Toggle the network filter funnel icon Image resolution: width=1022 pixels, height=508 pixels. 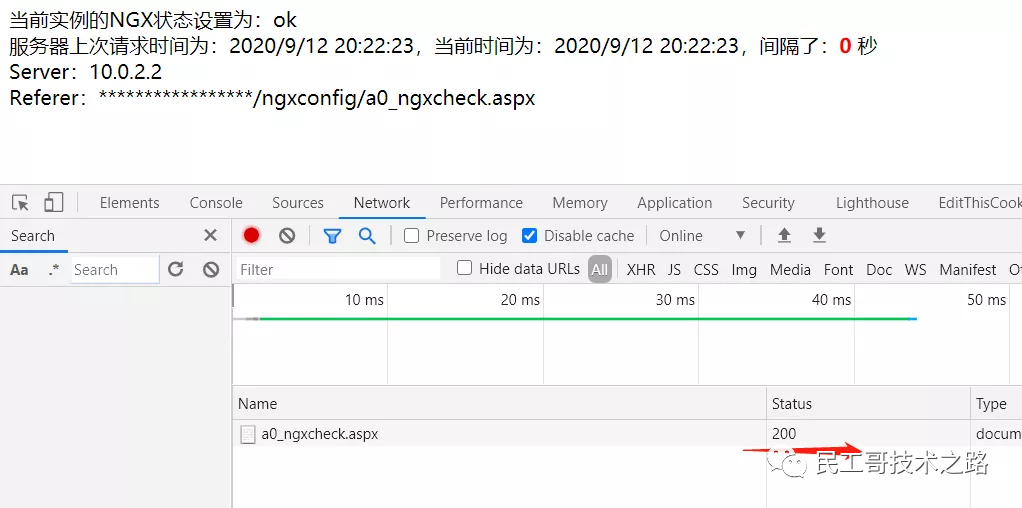[332, 236]
